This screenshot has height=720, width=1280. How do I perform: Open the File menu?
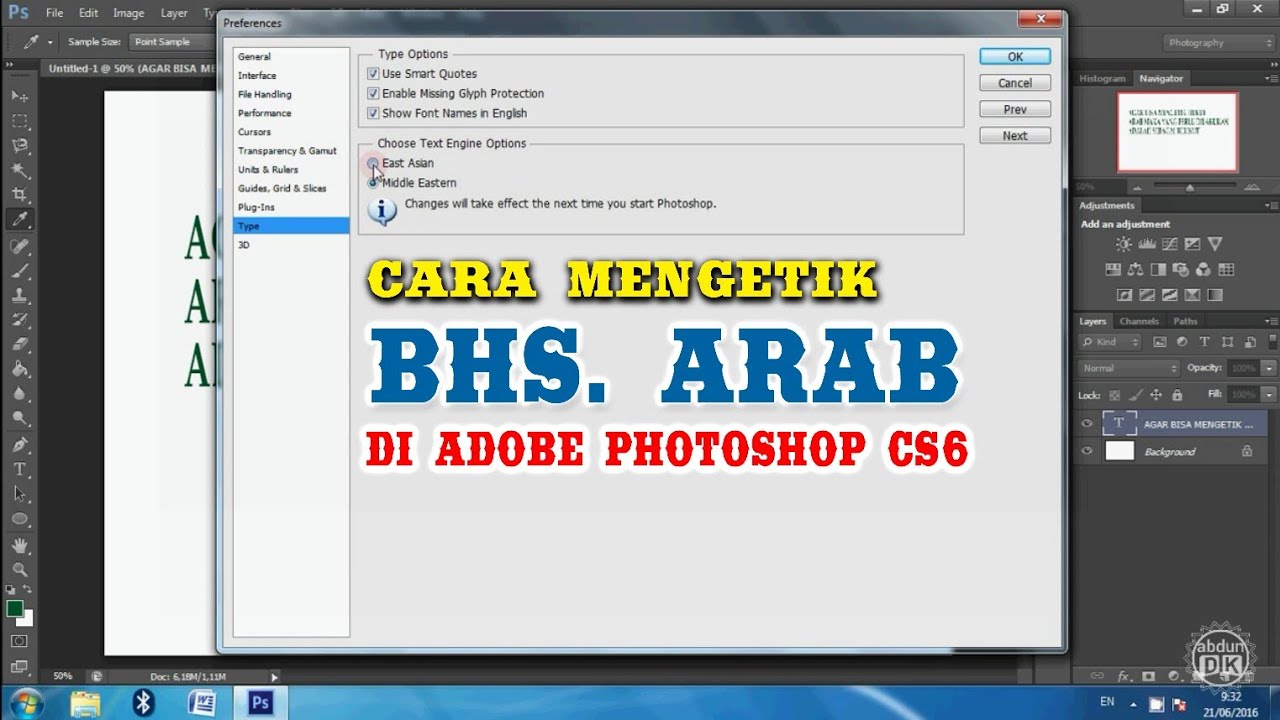click(54, 13)
